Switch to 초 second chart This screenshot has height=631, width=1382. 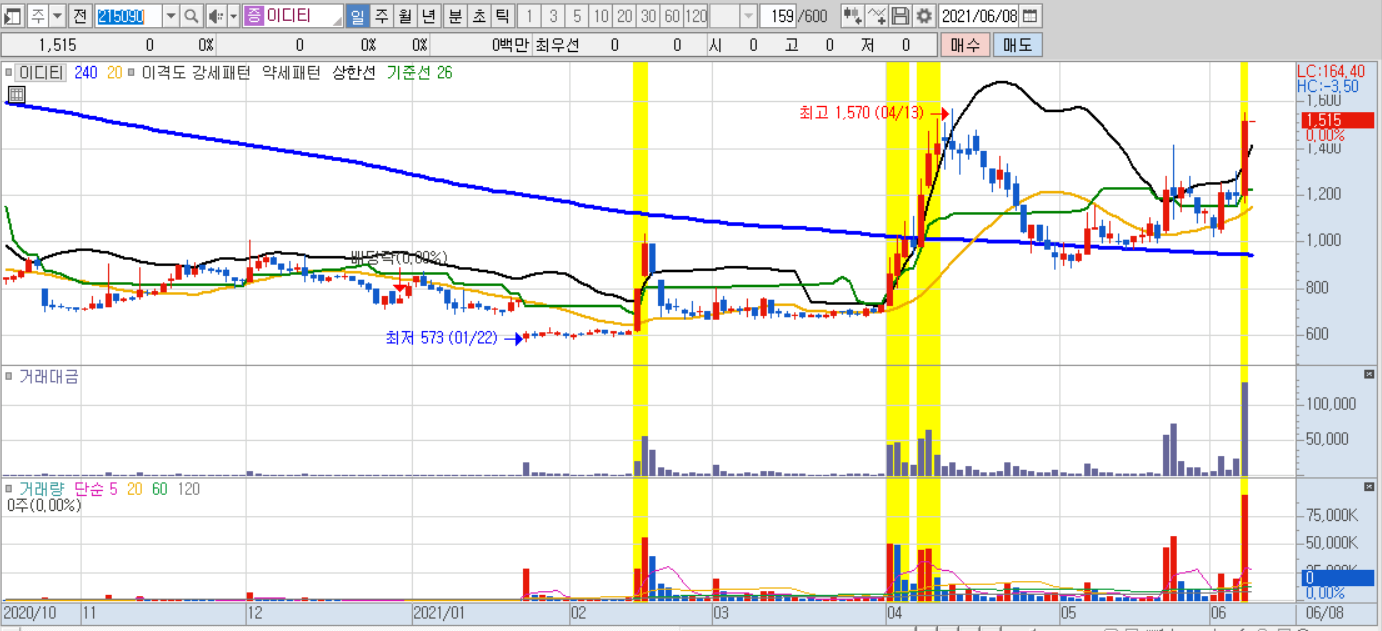pyautogui.click(x=478, y=16)
